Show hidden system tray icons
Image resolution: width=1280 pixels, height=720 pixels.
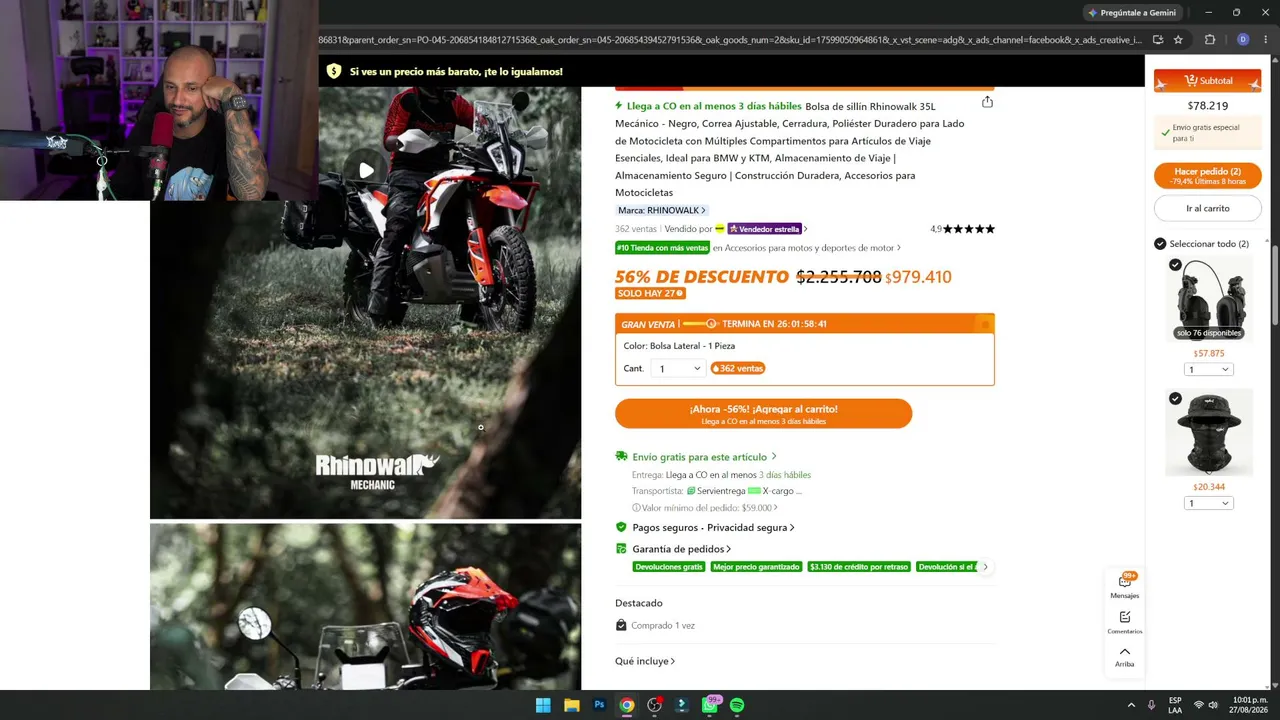[1131, 705]
